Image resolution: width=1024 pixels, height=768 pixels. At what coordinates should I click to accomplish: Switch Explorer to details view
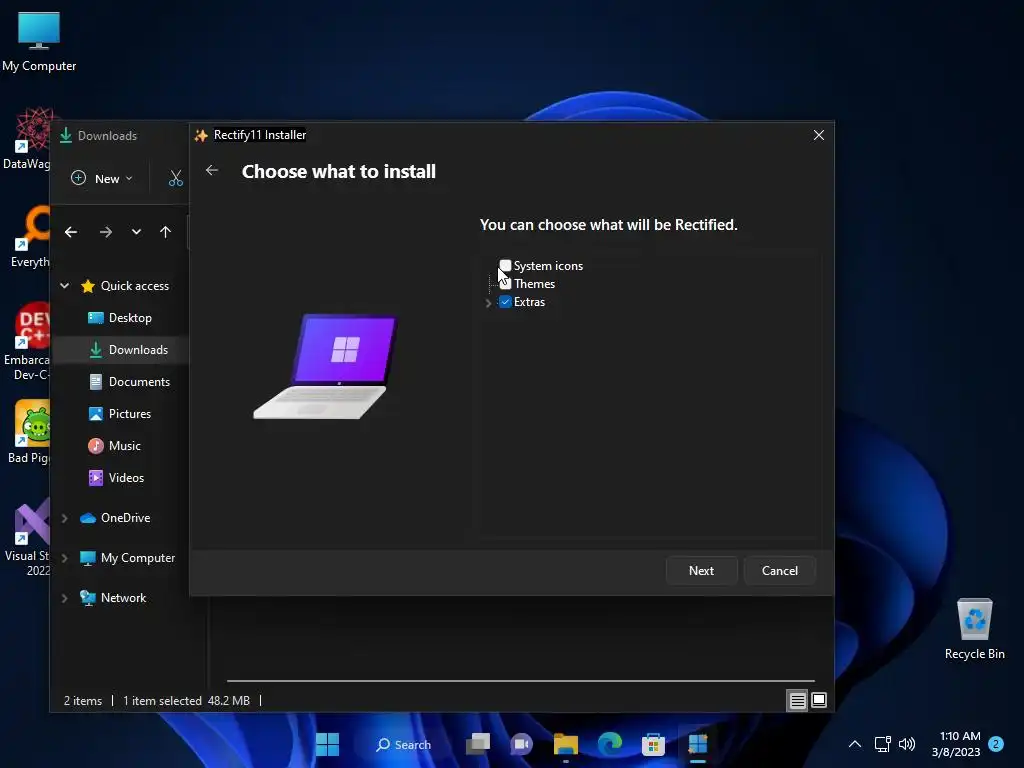pyautogui.click(x=797, y=701)
